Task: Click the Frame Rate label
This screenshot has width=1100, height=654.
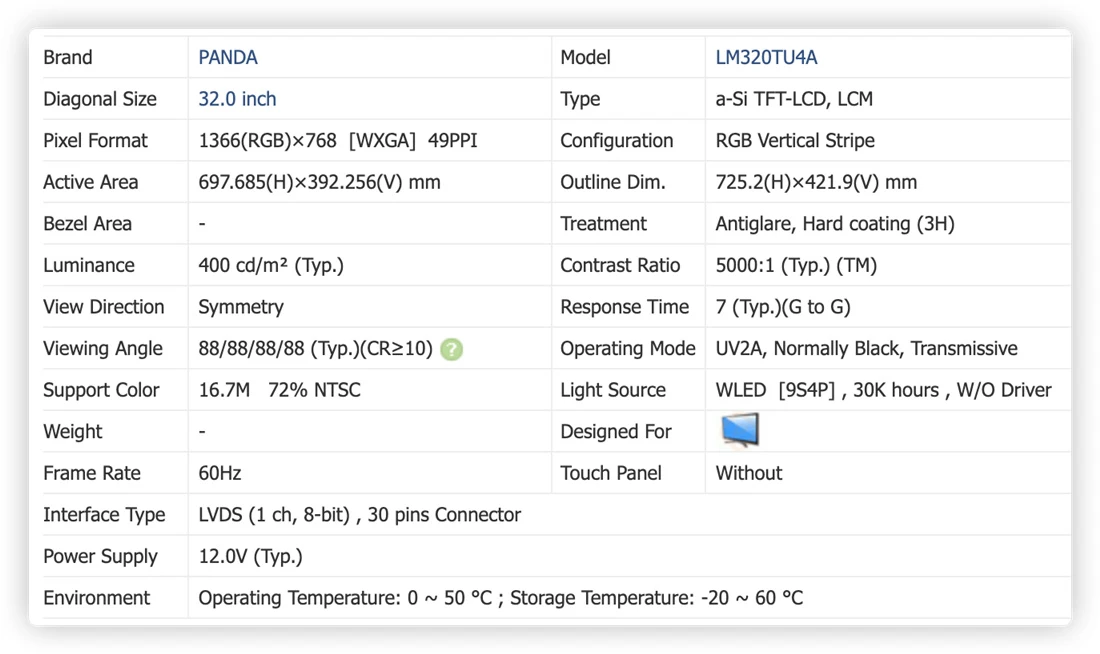Action: coord(92,474)
